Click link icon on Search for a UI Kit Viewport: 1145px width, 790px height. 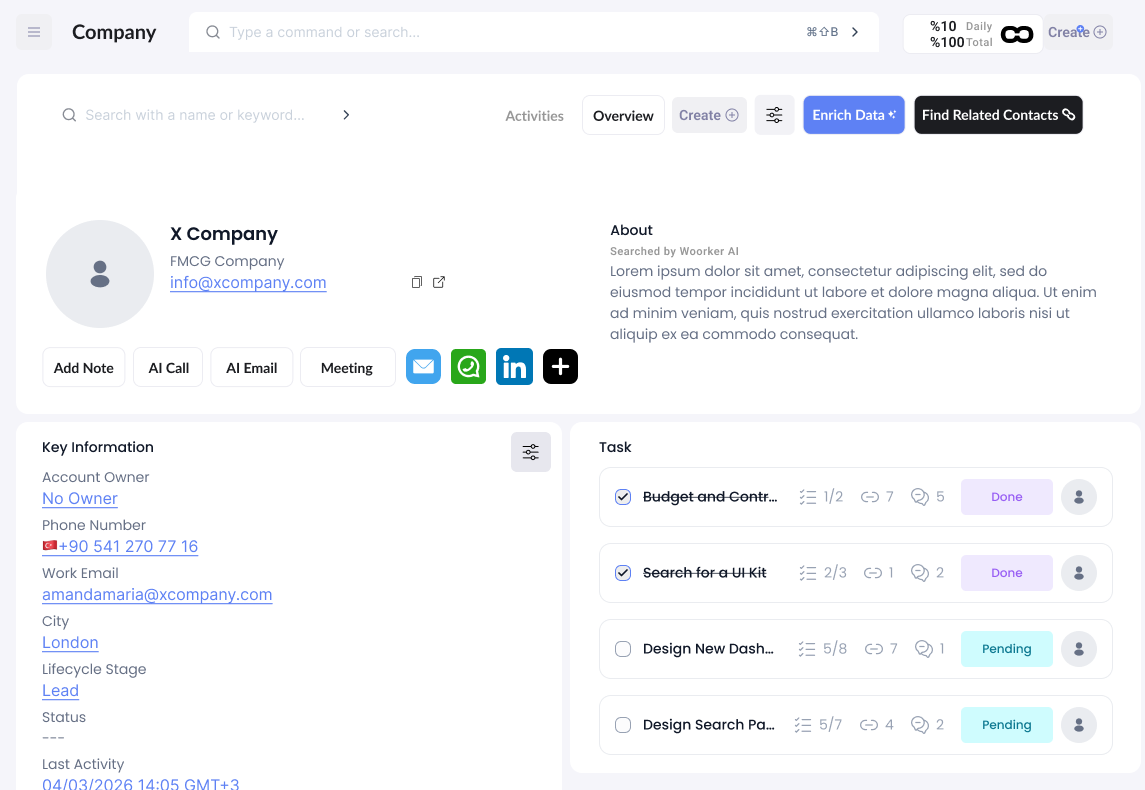873,573
